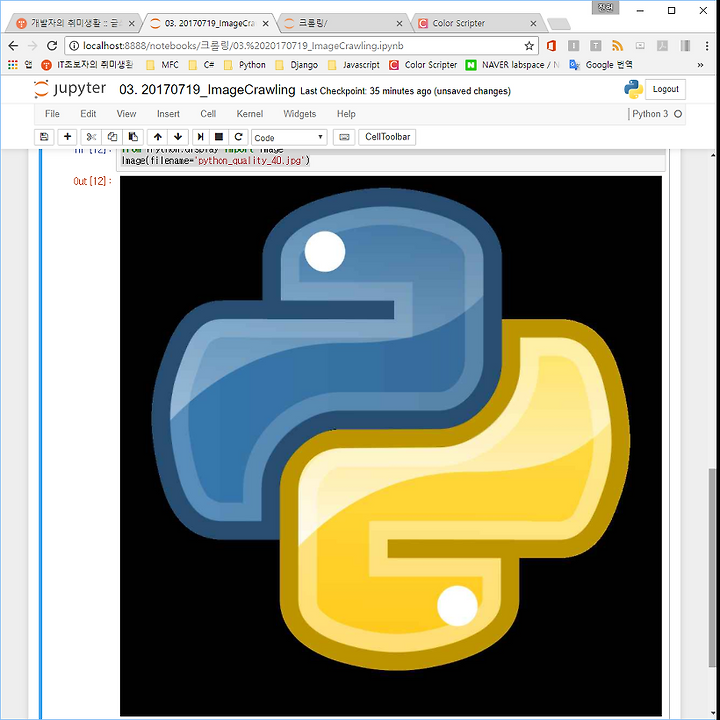The image size is (720, 720).
Task: Click the Logout button
Action: (x=665, y=89)
